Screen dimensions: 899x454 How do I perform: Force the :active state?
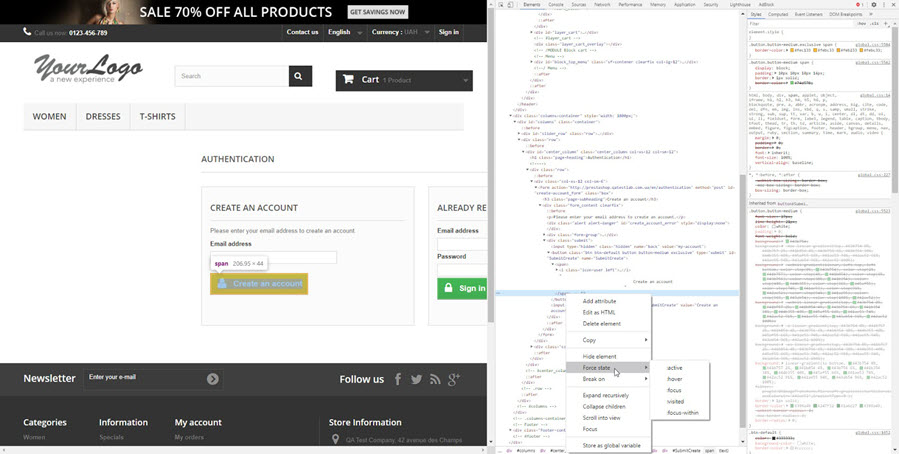pyautogui.click(x=681, y=368)
